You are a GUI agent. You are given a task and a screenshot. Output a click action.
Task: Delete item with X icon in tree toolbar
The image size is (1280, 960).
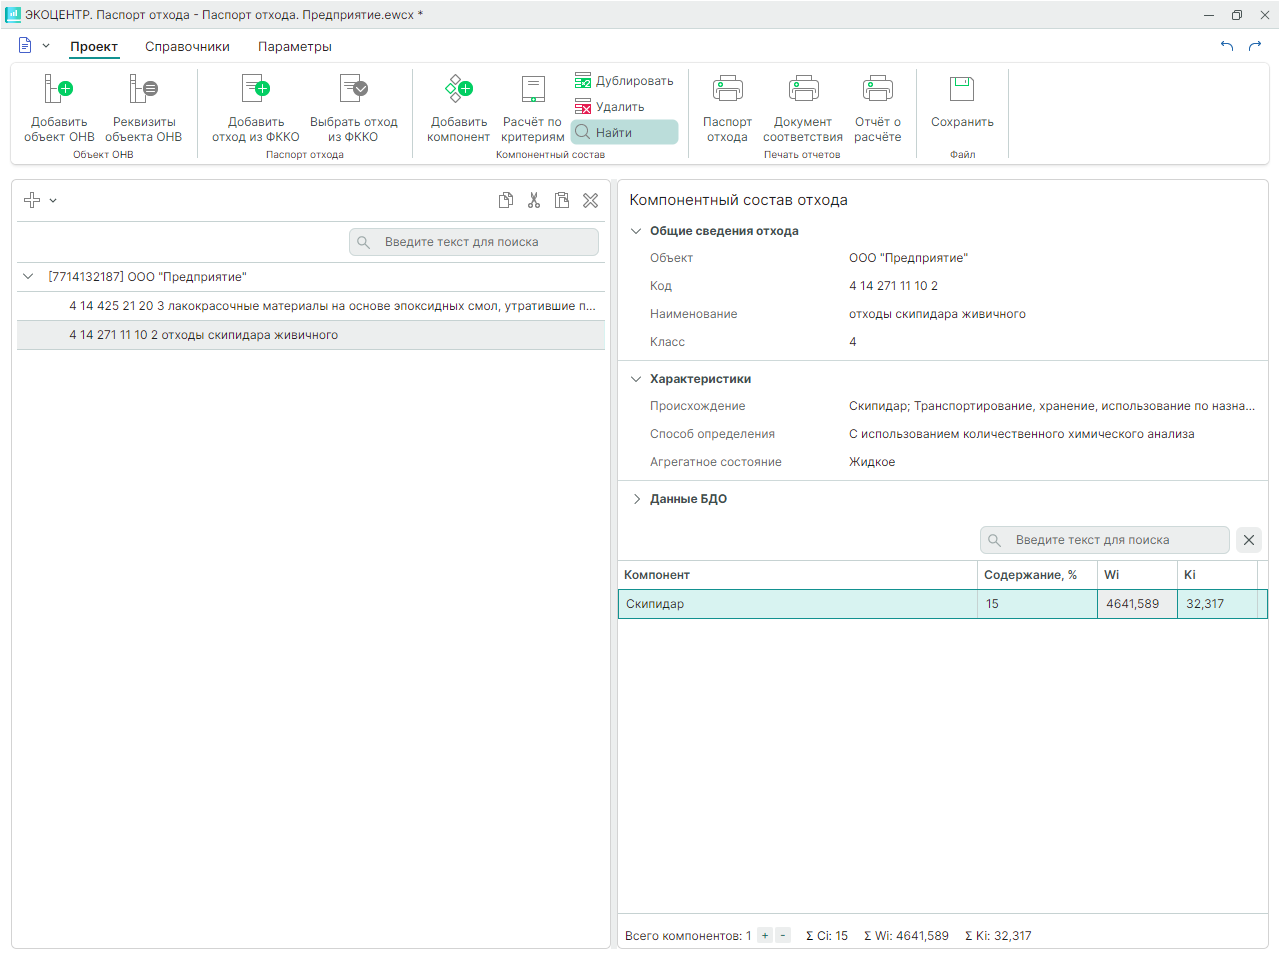(591, 200)
